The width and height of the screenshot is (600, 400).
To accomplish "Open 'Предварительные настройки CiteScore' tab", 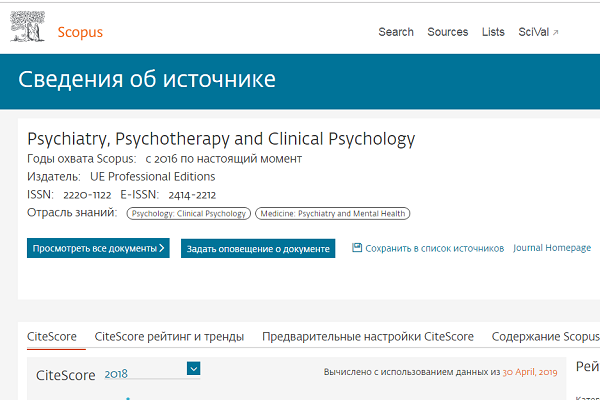I will pyautogui.click(x=368, y=336).
